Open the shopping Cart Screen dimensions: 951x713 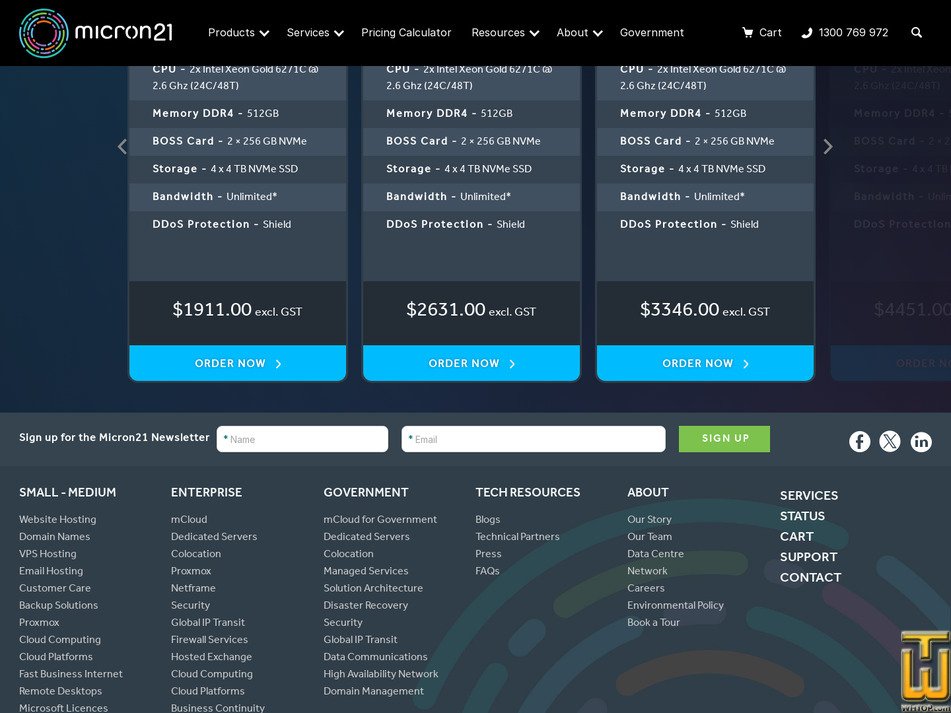762,32
